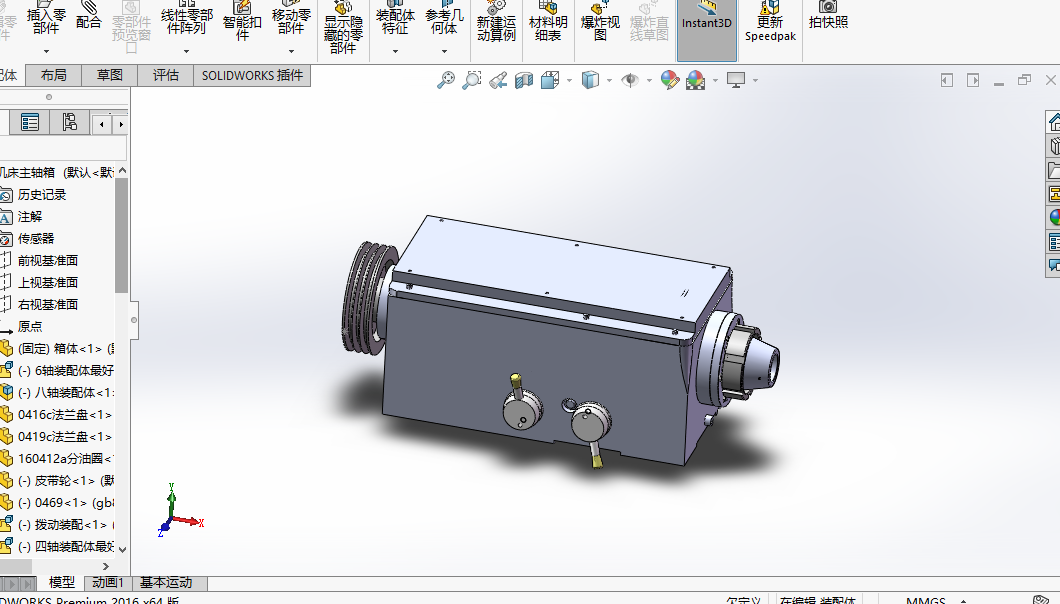
Task: Click the feature tree scroll down arrow
Action: 122,549
